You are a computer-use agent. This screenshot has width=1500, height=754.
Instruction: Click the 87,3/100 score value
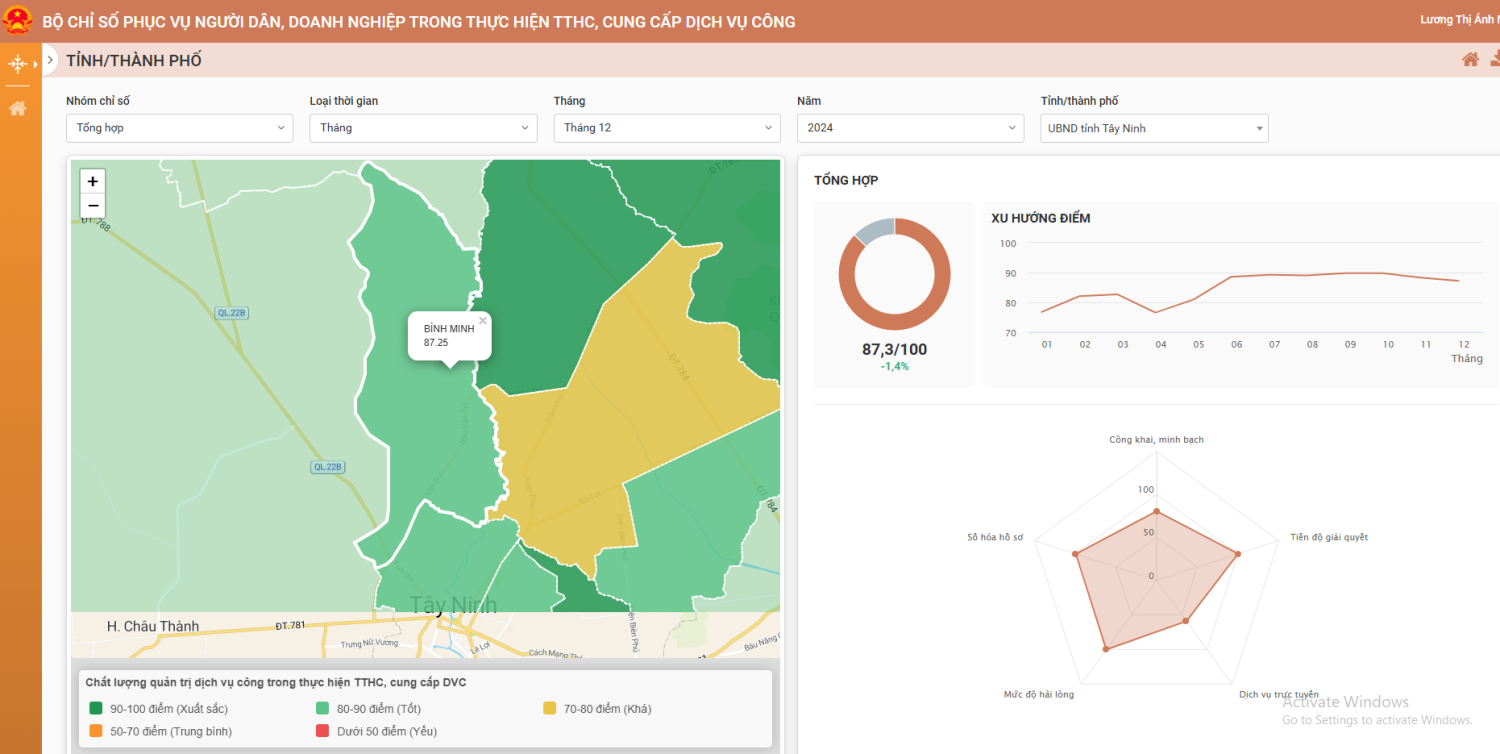894,350
